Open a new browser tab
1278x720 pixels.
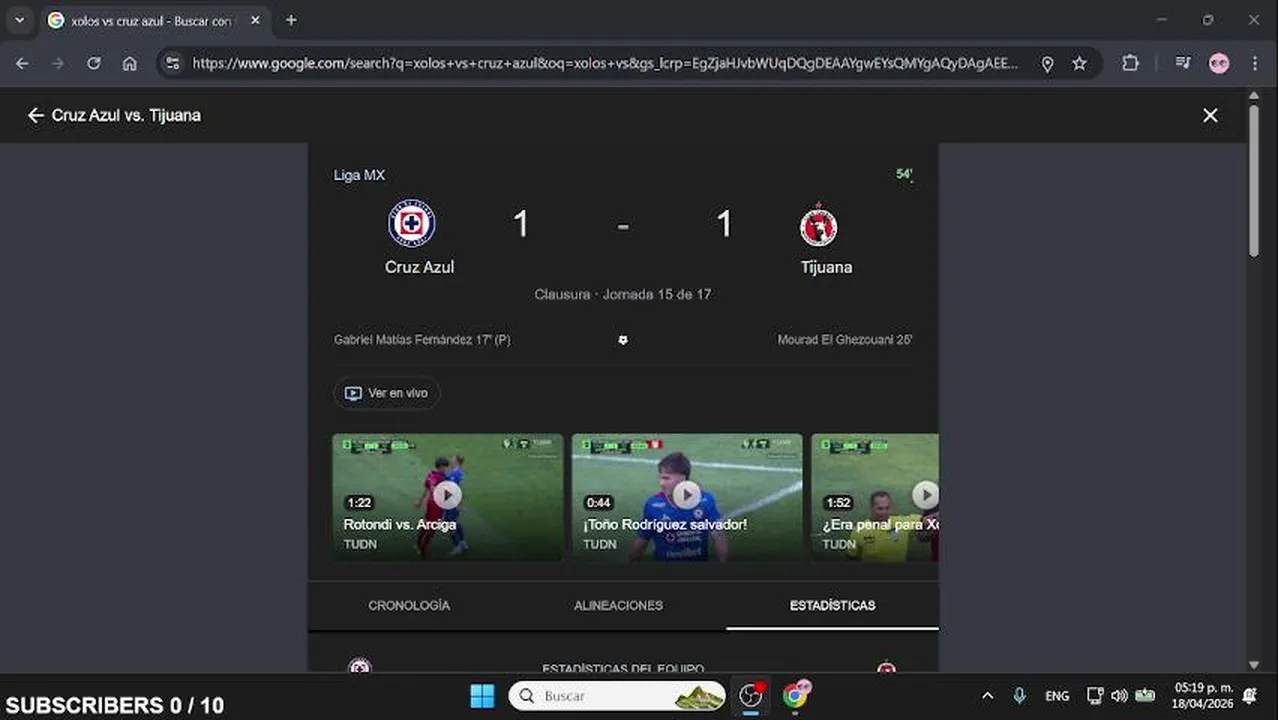pyautogui.click(x=291, y=20)
